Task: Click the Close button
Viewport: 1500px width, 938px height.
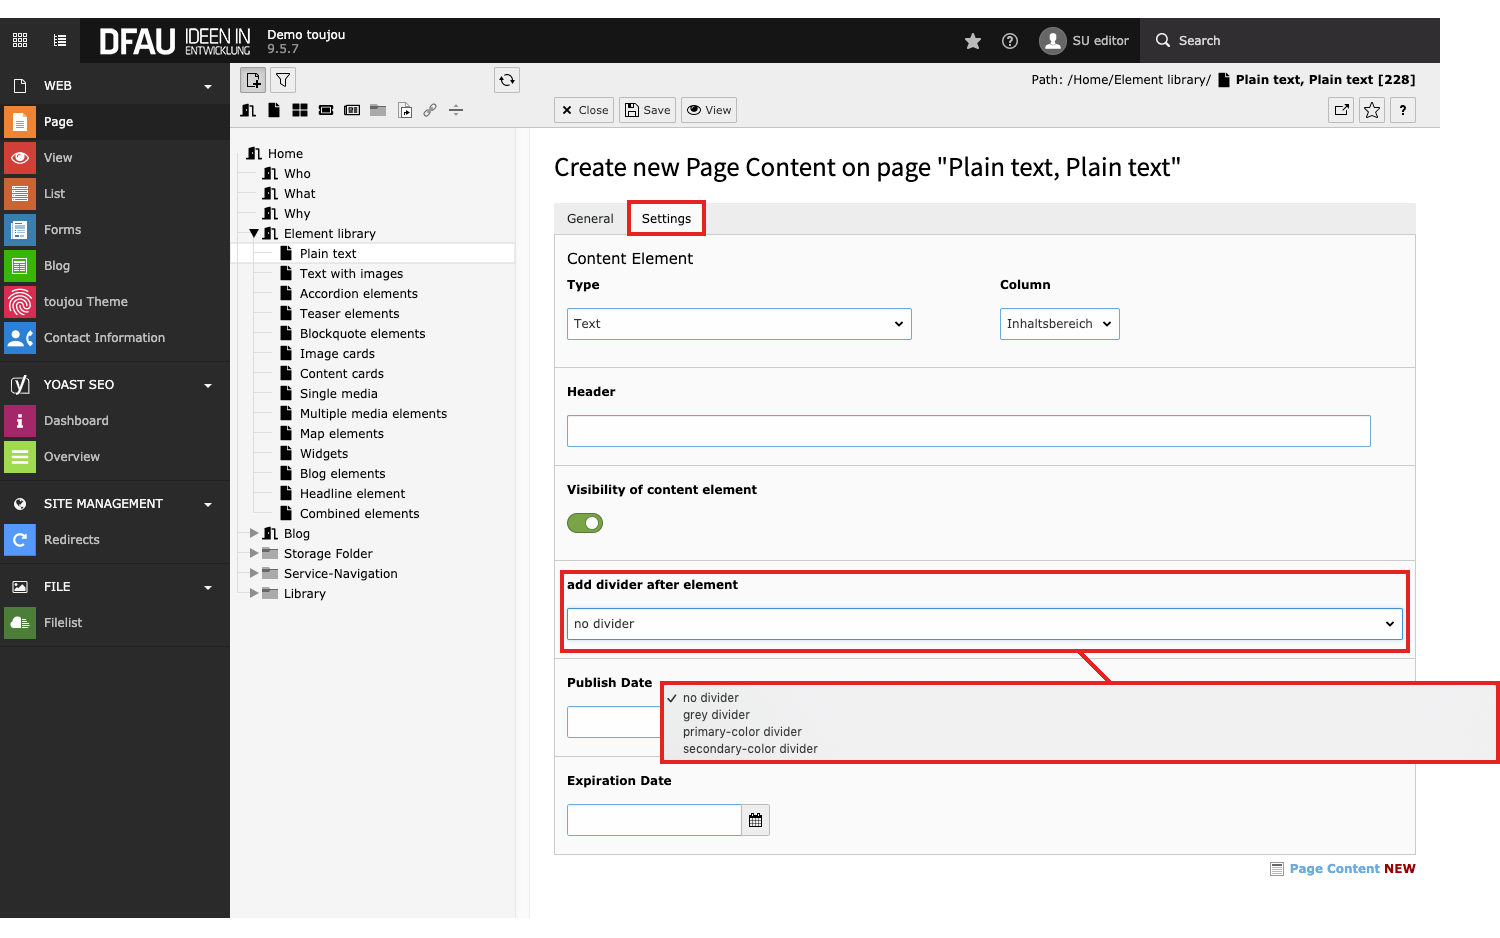Action: (x=584, y=110)
